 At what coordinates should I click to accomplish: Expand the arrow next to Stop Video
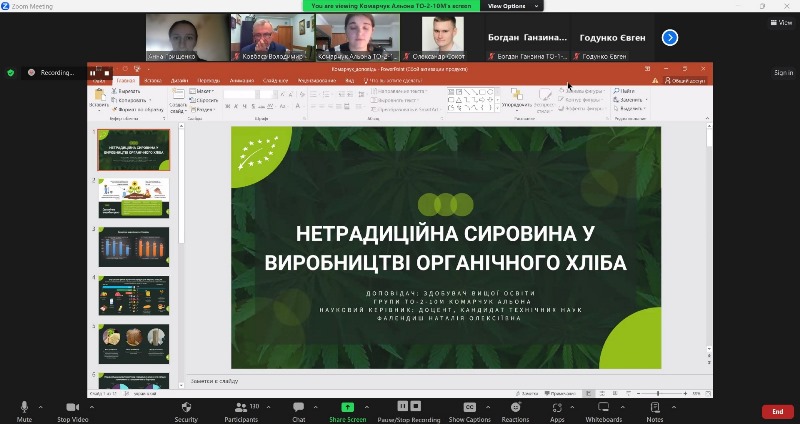tap(95, 408)
